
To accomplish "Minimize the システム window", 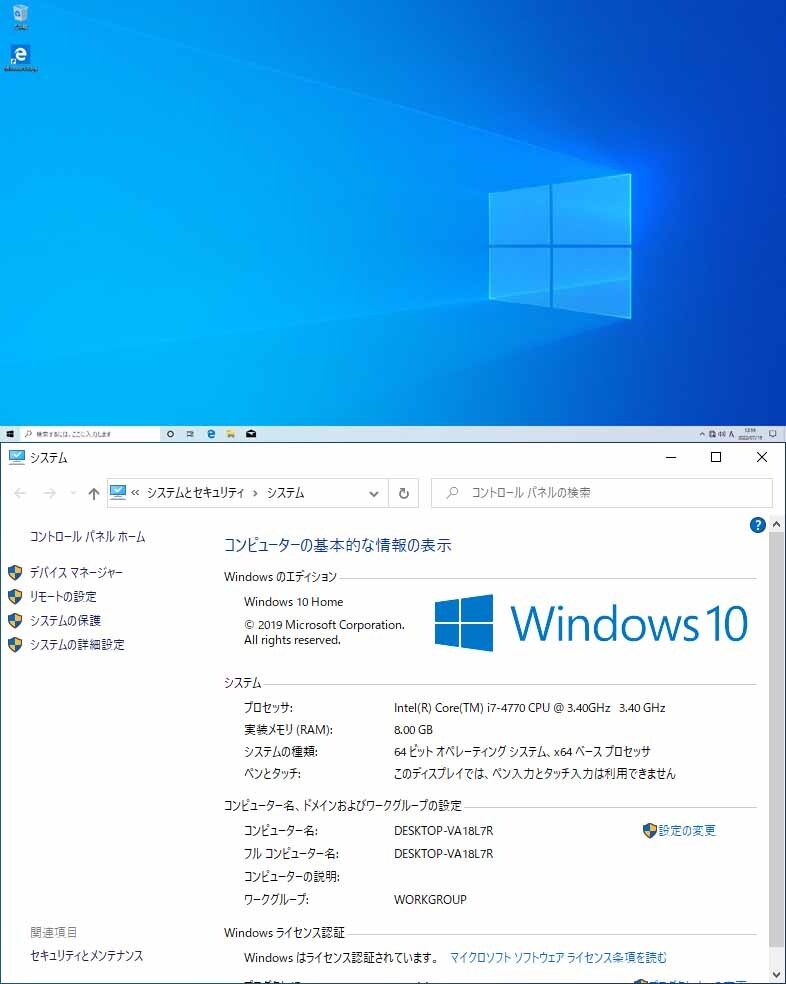I will [x=671, y=457].
